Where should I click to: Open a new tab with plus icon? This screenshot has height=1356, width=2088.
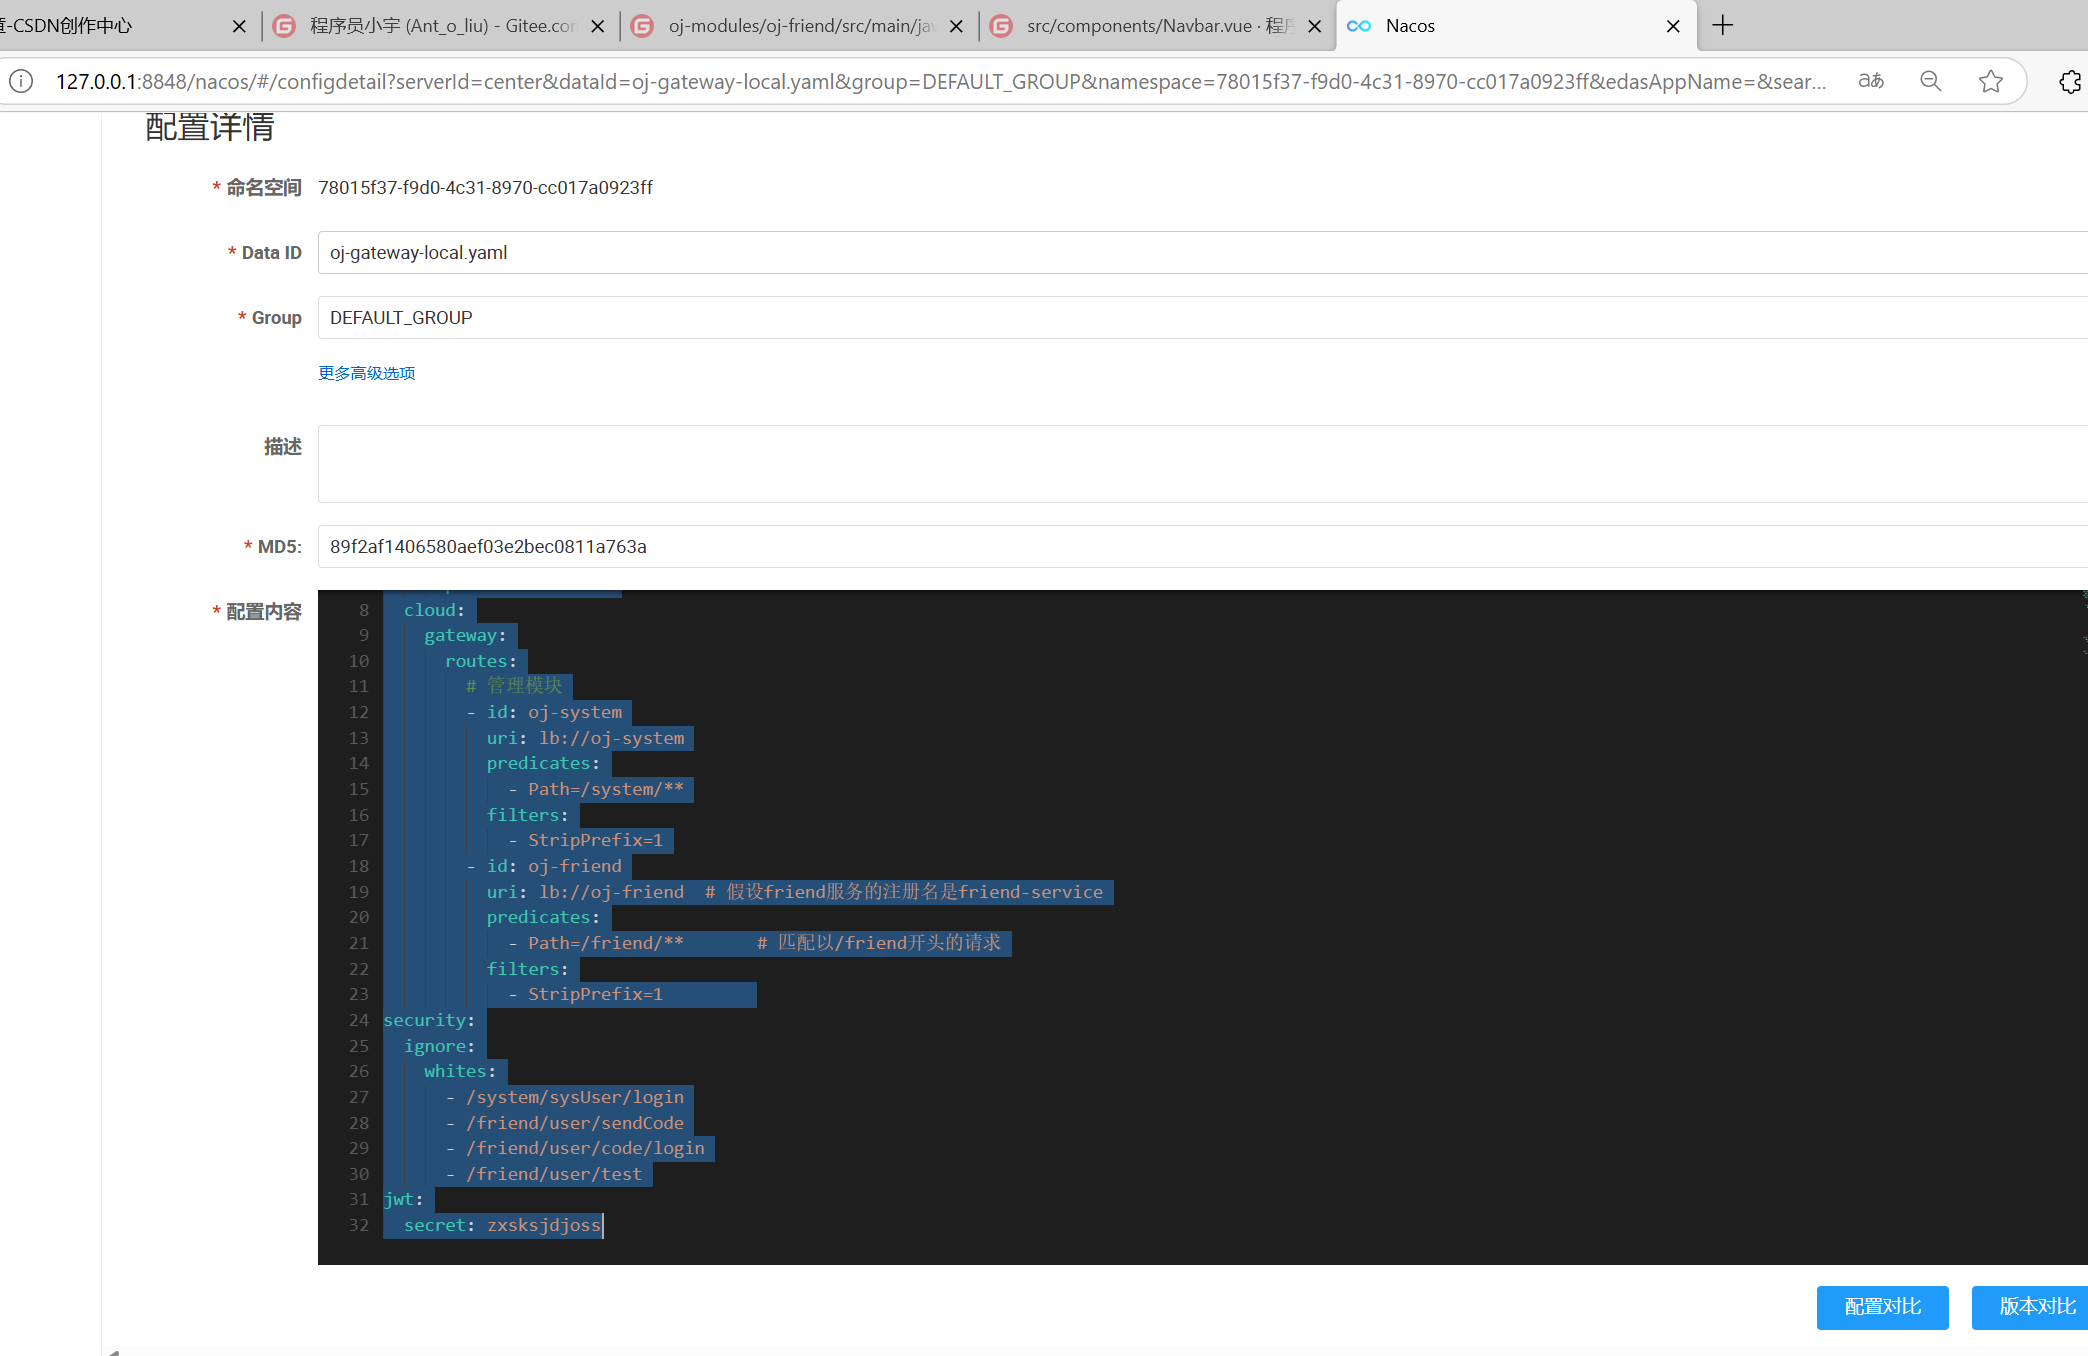coord(1722,26)
